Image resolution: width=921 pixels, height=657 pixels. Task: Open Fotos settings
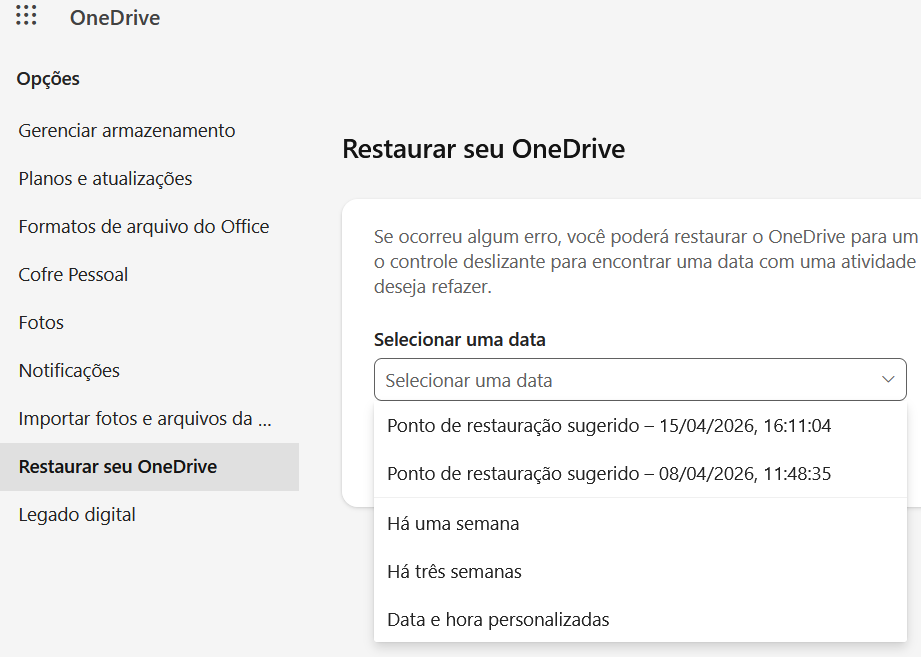click(41, 323)
